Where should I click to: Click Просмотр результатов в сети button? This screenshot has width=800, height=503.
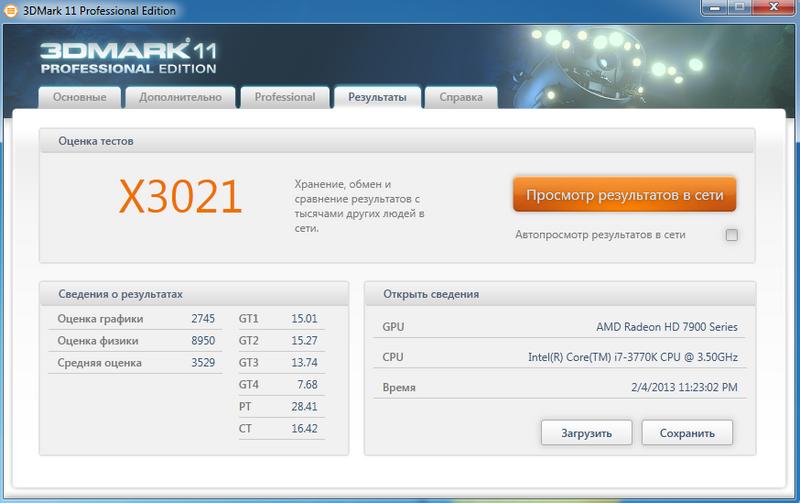point(624,194)
